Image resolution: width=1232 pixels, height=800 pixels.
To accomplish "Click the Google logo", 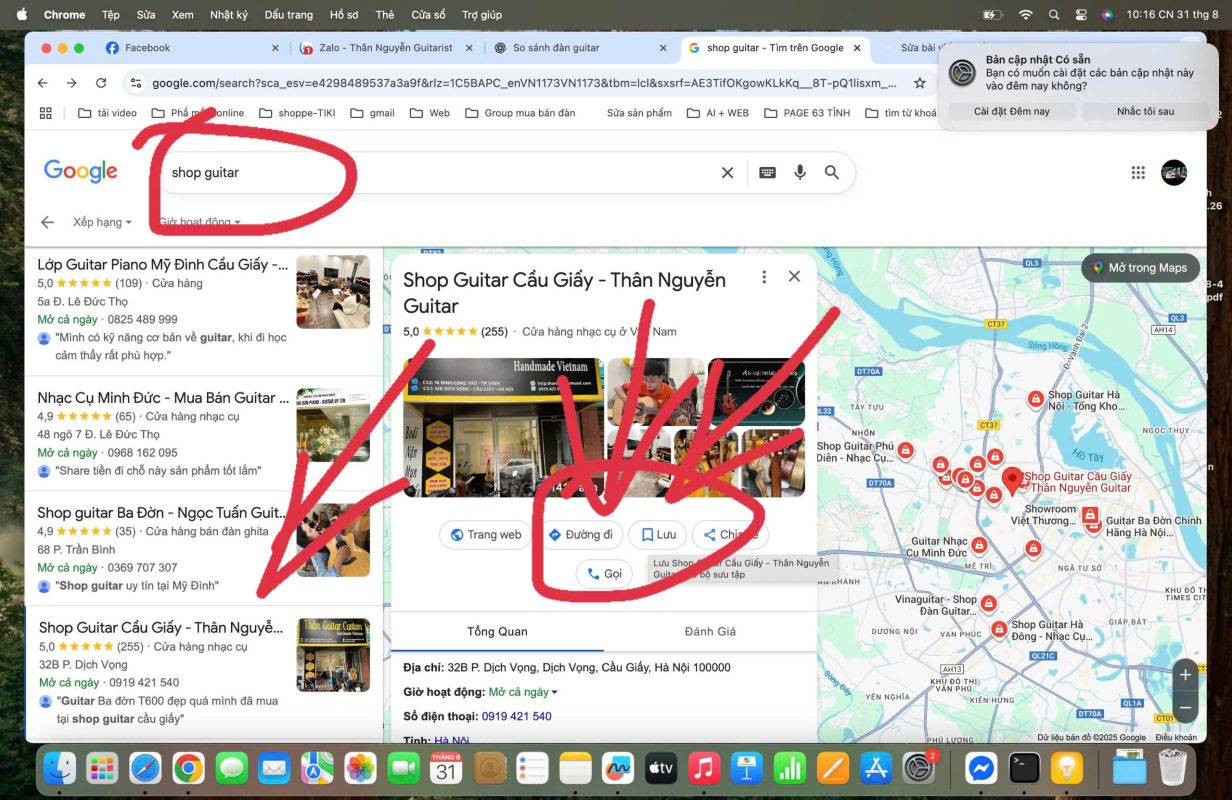I will pos(81,171).
